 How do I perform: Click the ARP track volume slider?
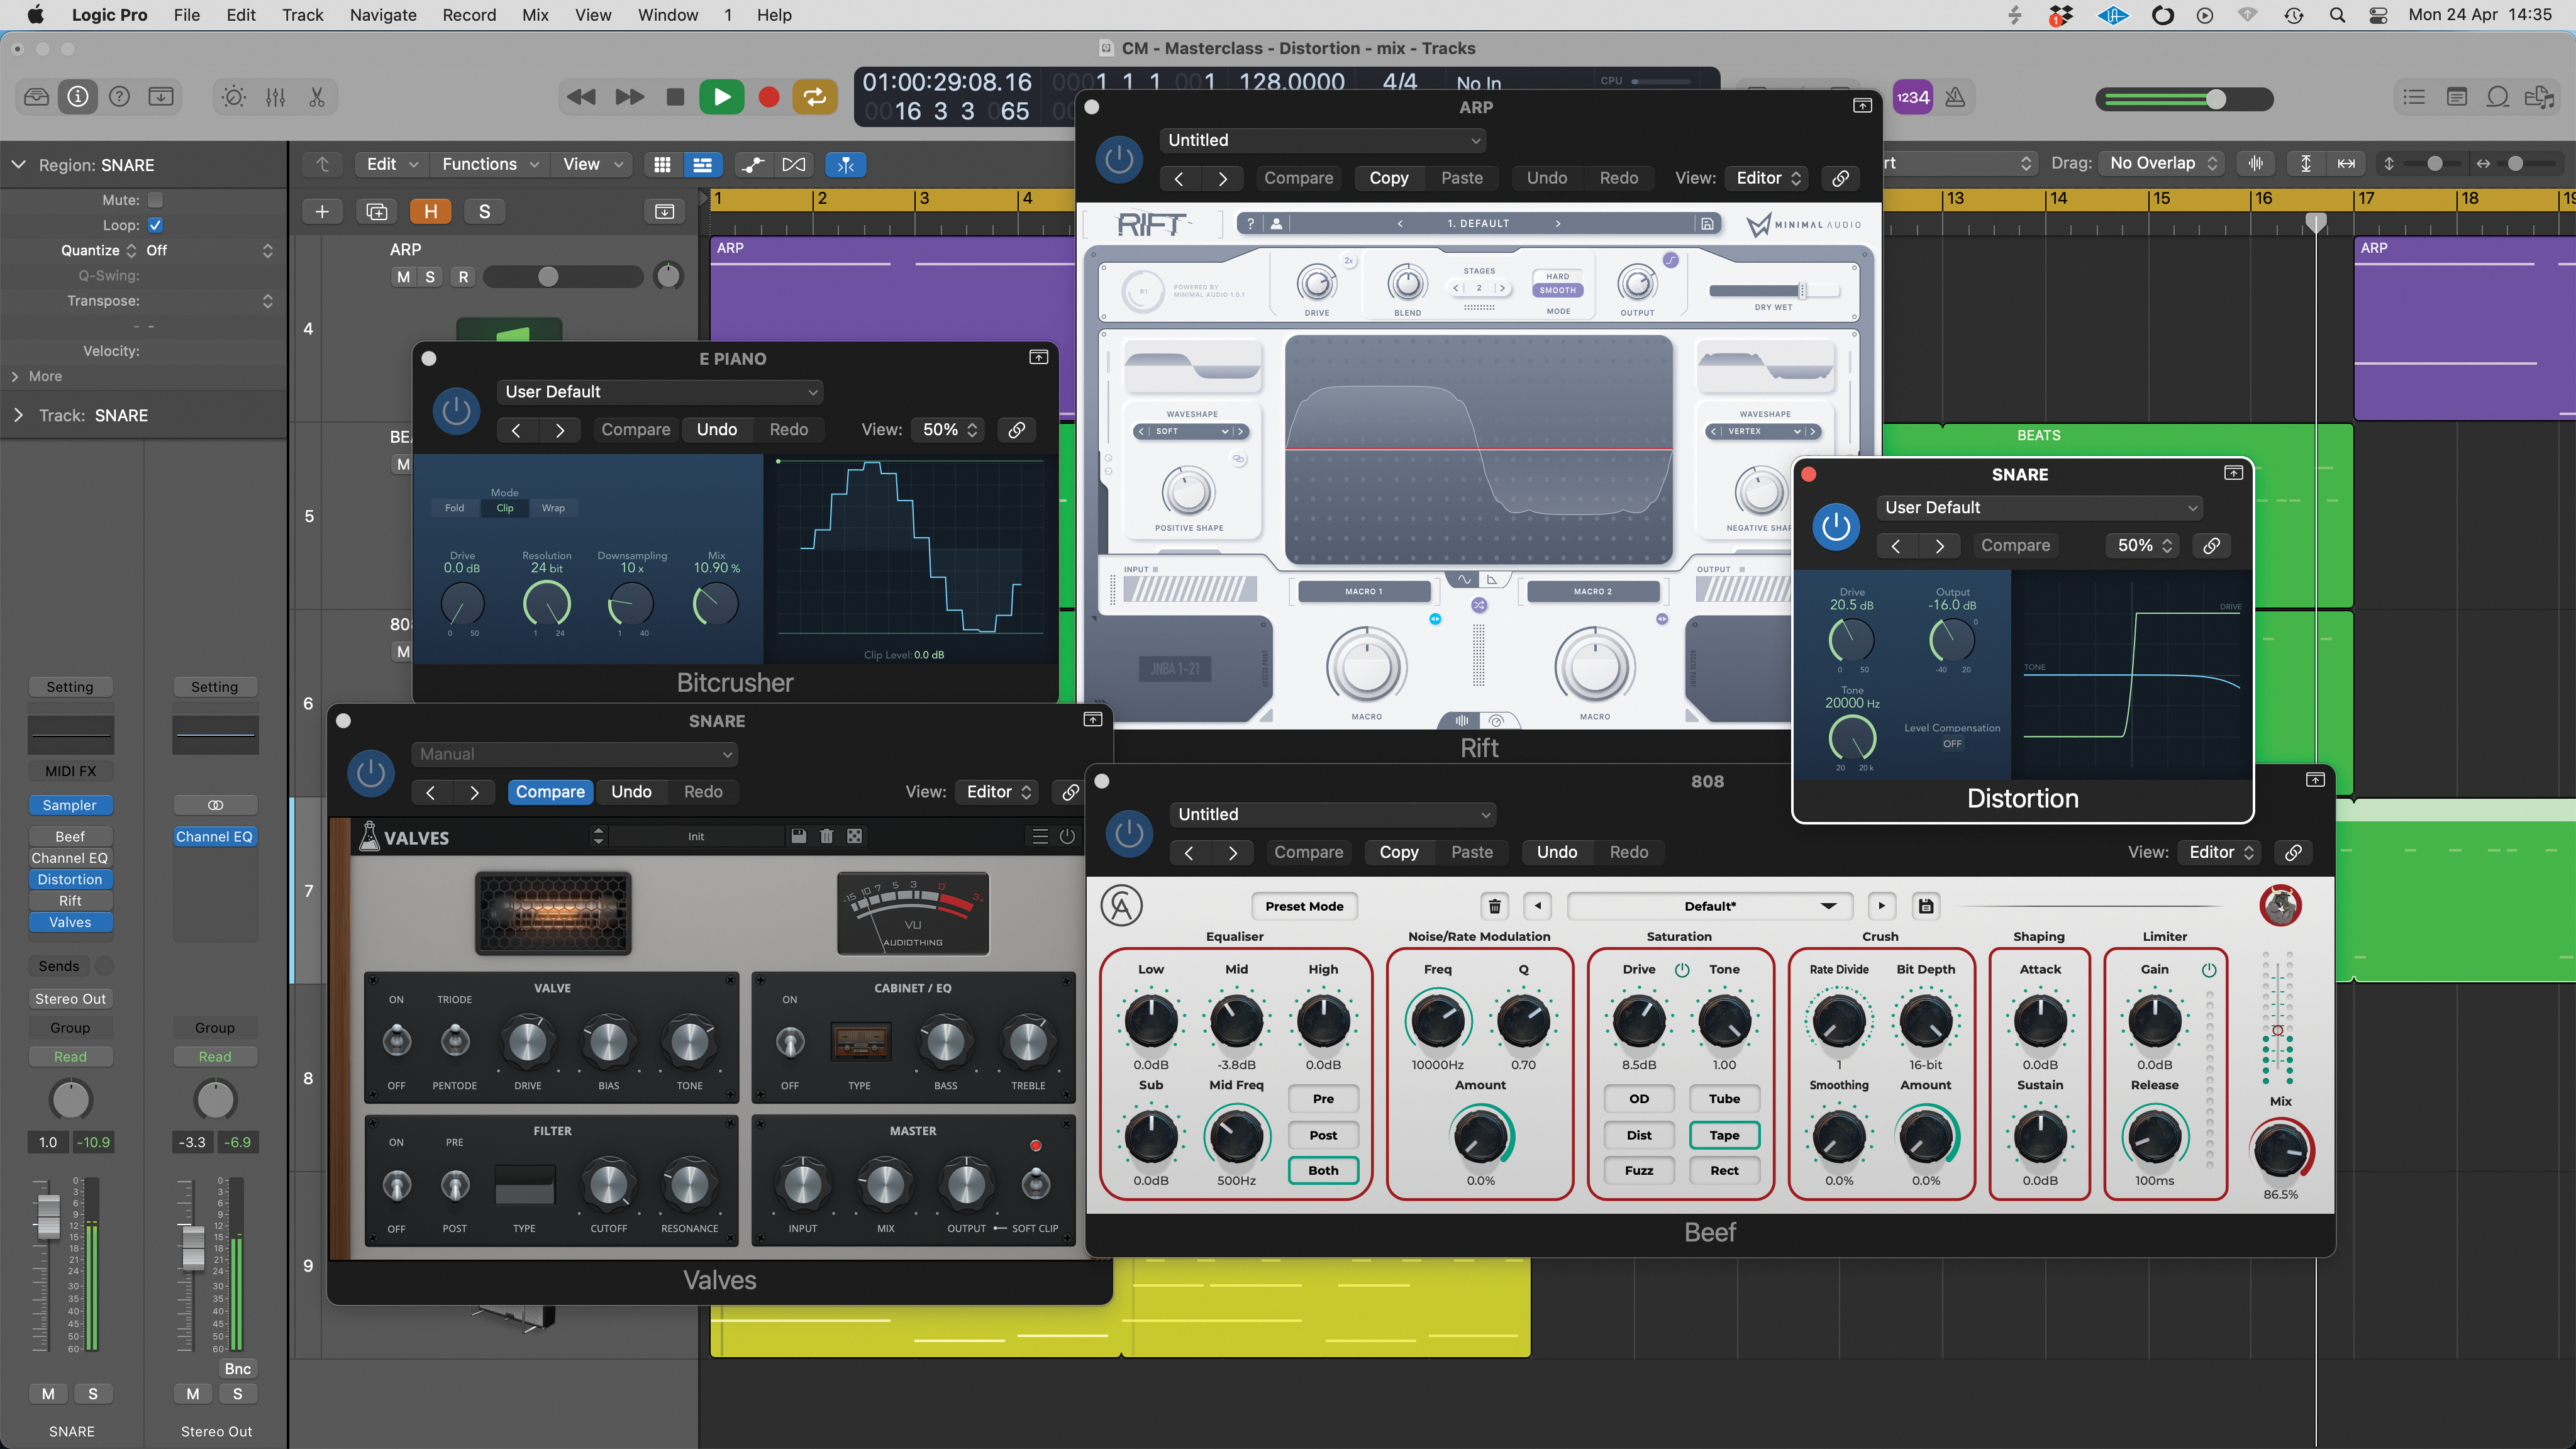pos(563,277)
